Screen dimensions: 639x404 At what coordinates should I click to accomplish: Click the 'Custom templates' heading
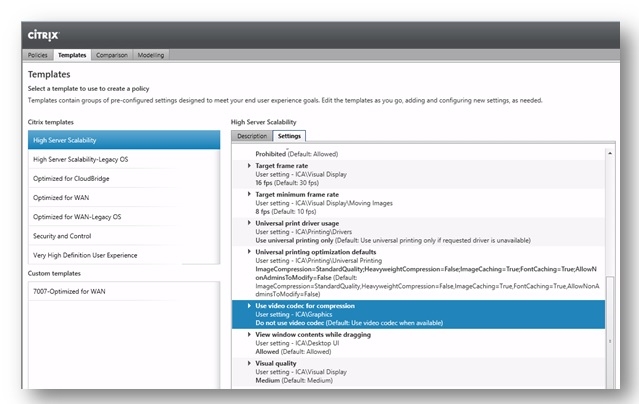coord(54,273)
